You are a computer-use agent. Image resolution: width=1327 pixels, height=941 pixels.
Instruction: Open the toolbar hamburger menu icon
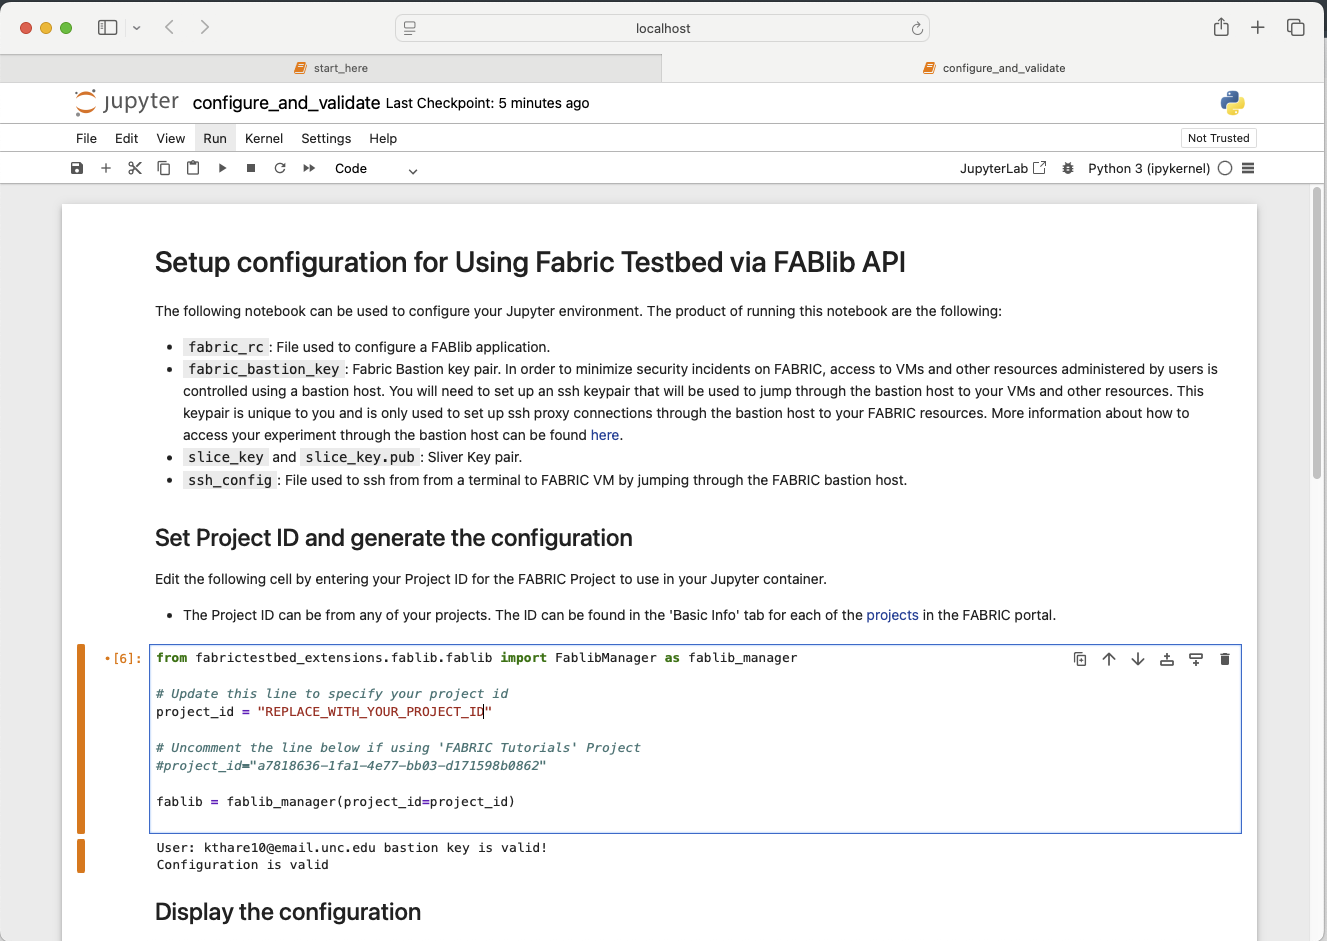(1248, 168)
